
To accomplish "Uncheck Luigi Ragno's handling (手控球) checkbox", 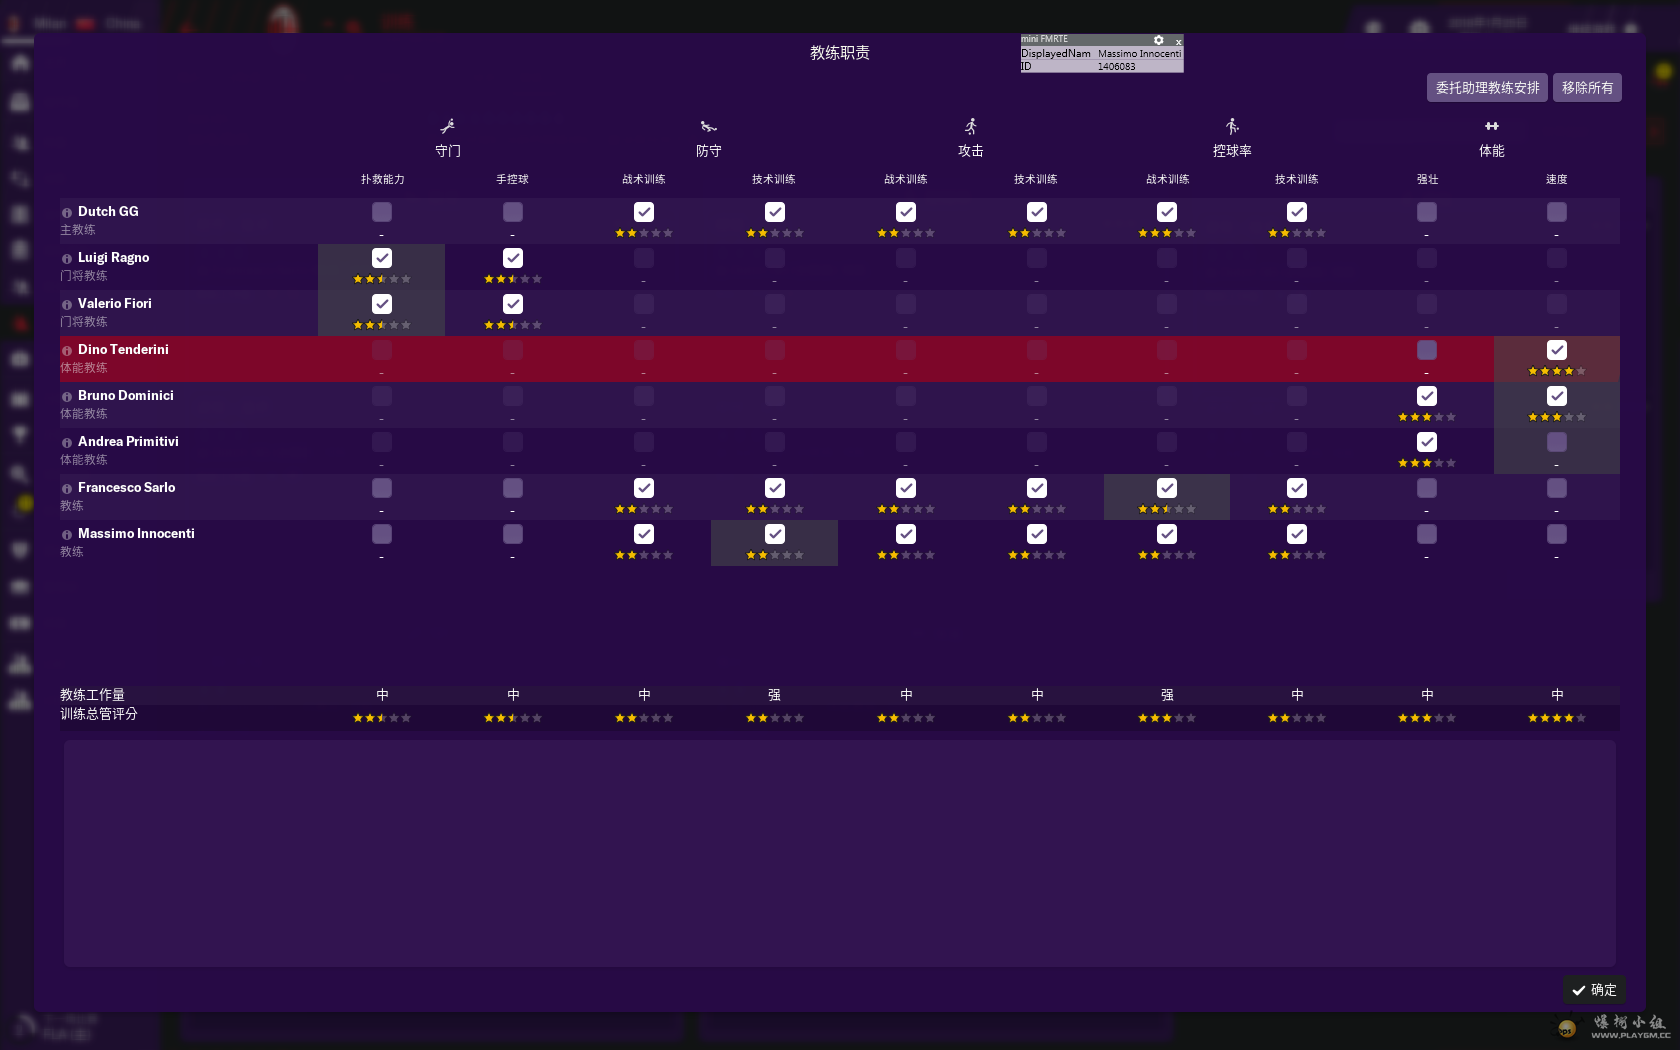I will click(x=512, y=258).
